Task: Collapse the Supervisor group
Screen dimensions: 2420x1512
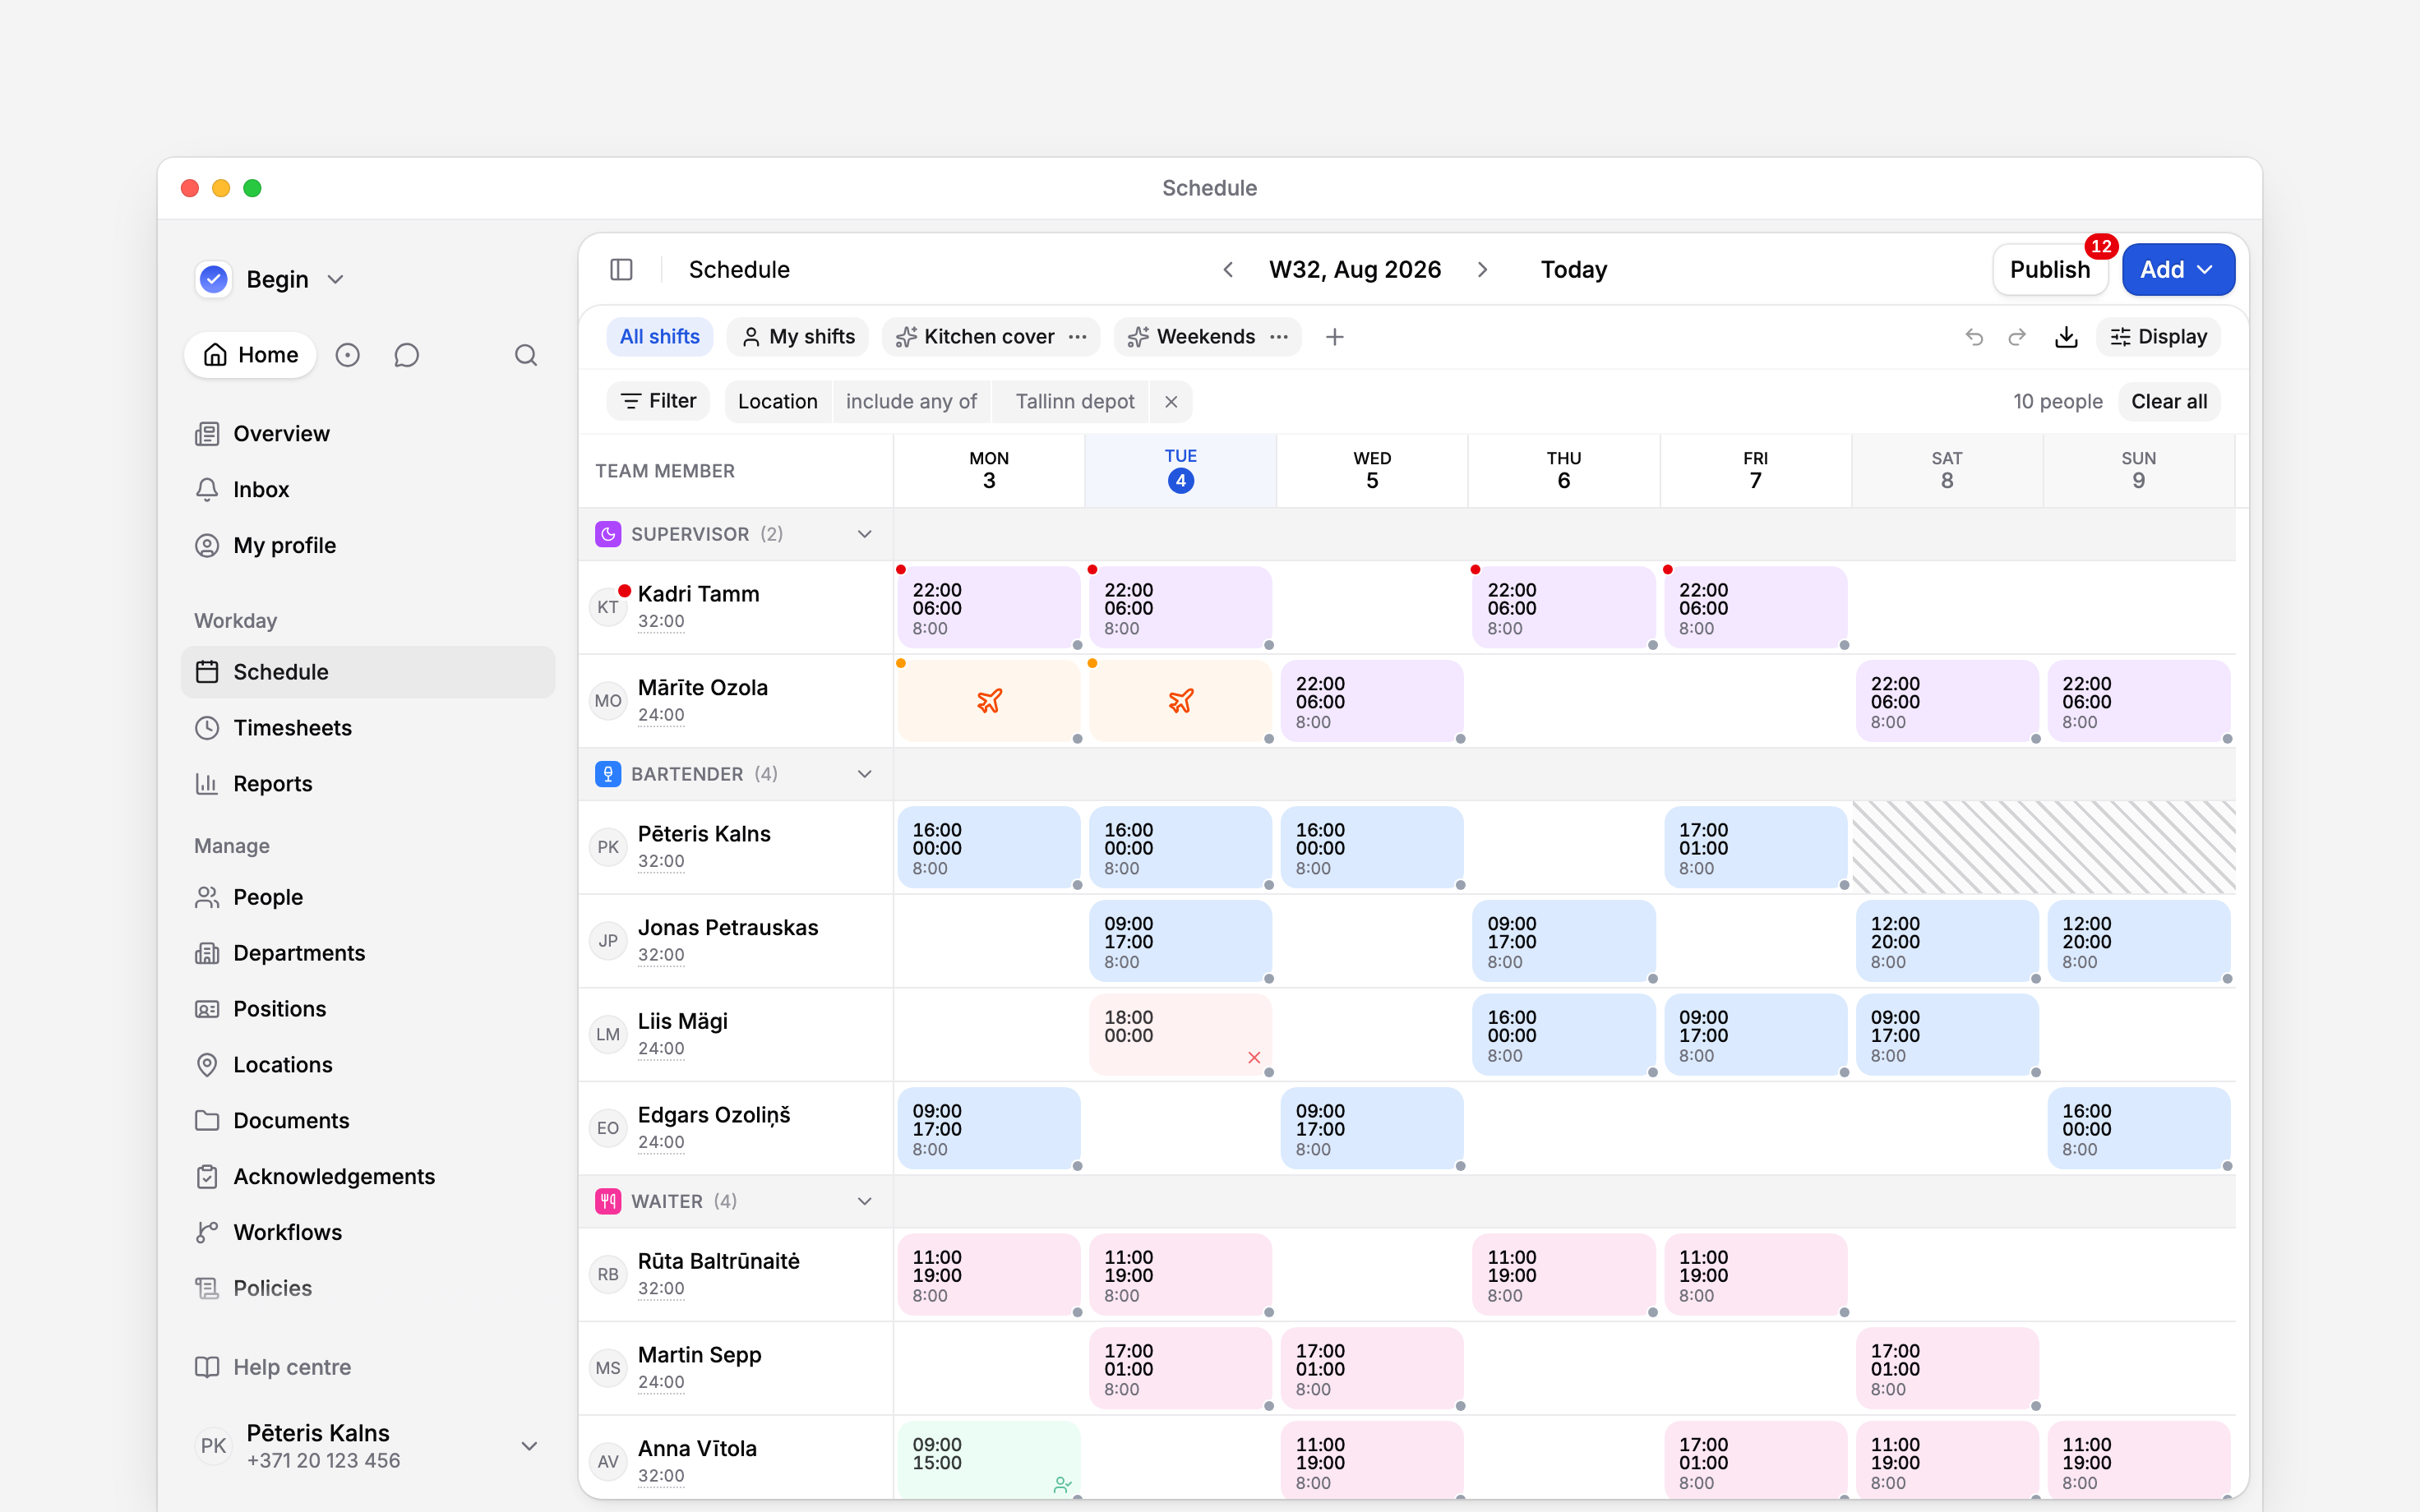Action: pos(865,534)
